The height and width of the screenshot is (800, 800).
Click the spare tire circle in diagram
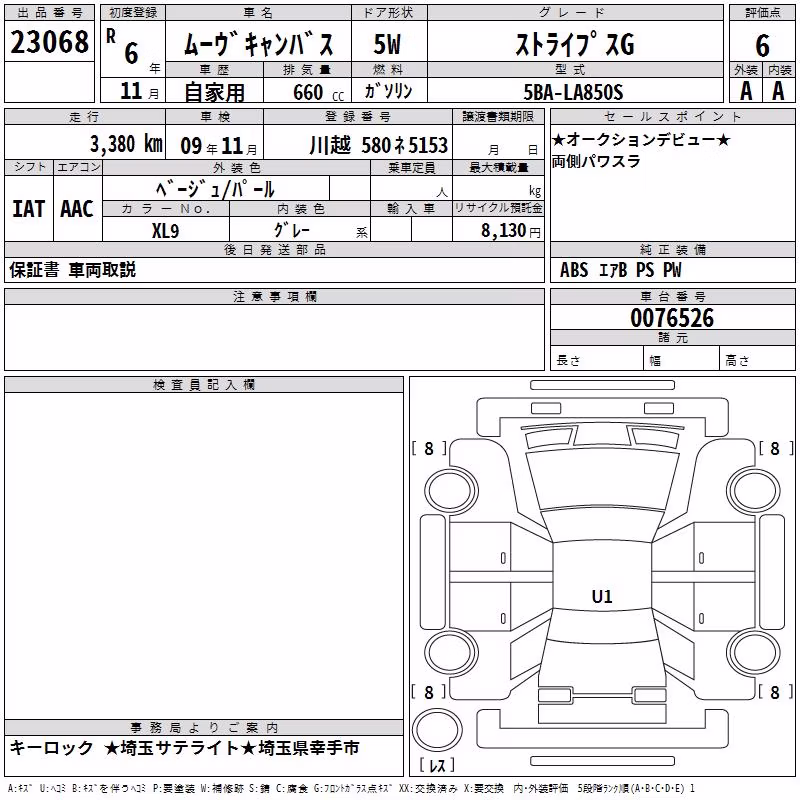(x=437, y=729)
